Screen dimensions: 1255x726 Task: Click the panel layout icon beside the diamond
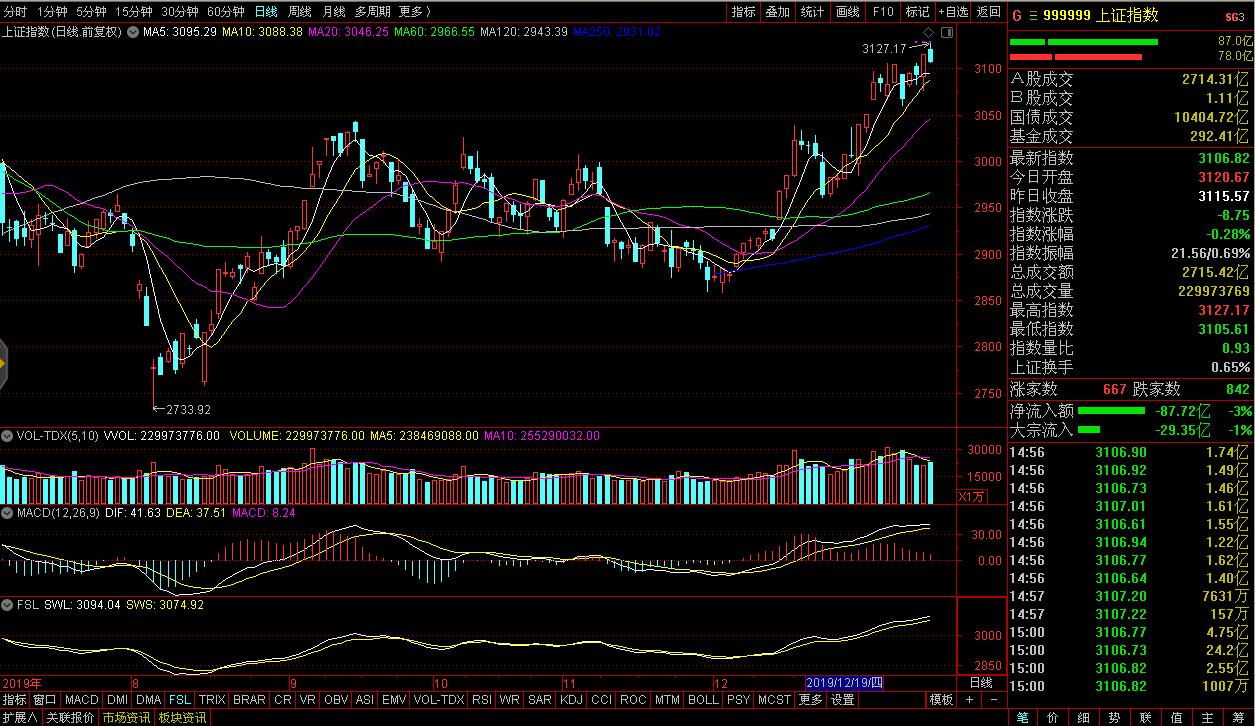pos(946,32)
